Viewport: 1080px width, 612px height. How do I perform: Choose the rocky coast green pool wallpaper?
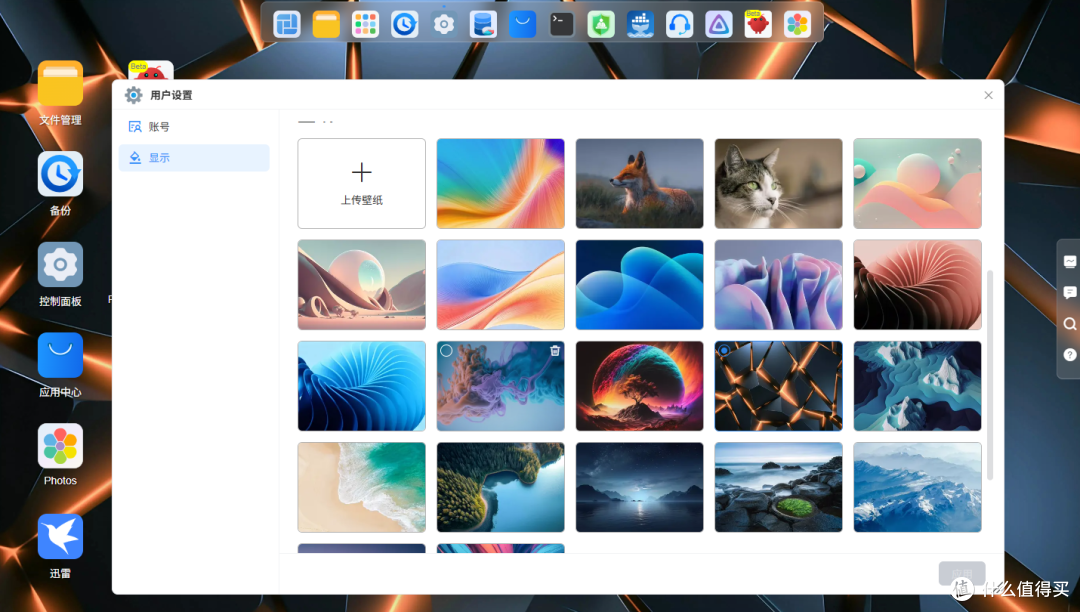[x=778, y=487]
